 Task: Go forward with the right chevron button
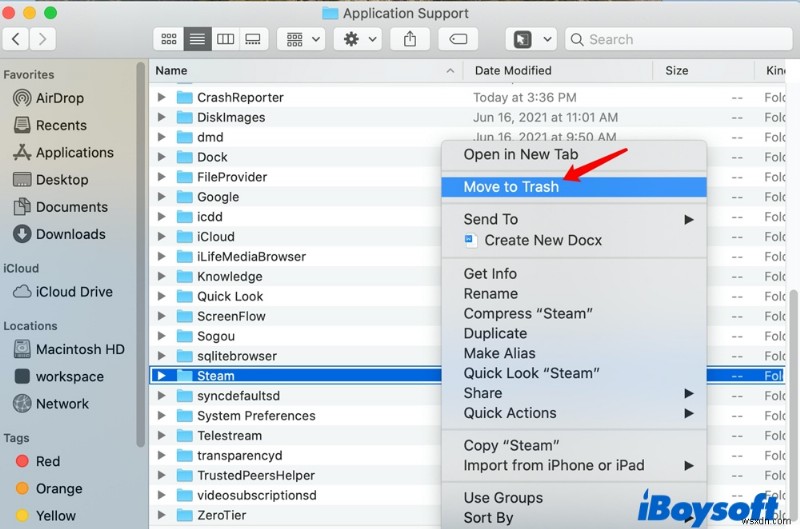(42, 39)
